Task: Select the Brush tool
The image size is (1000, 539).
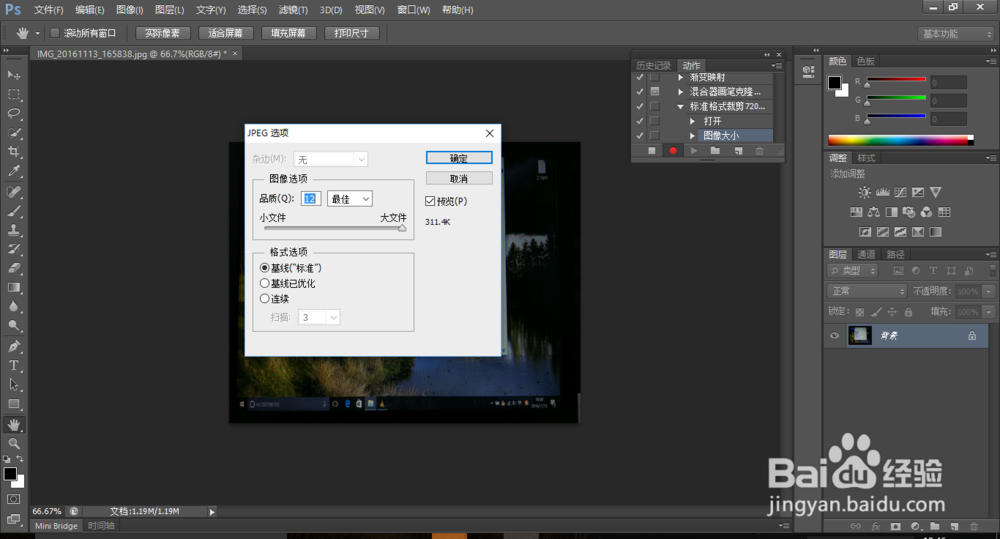Action: [x=13, y=211]
